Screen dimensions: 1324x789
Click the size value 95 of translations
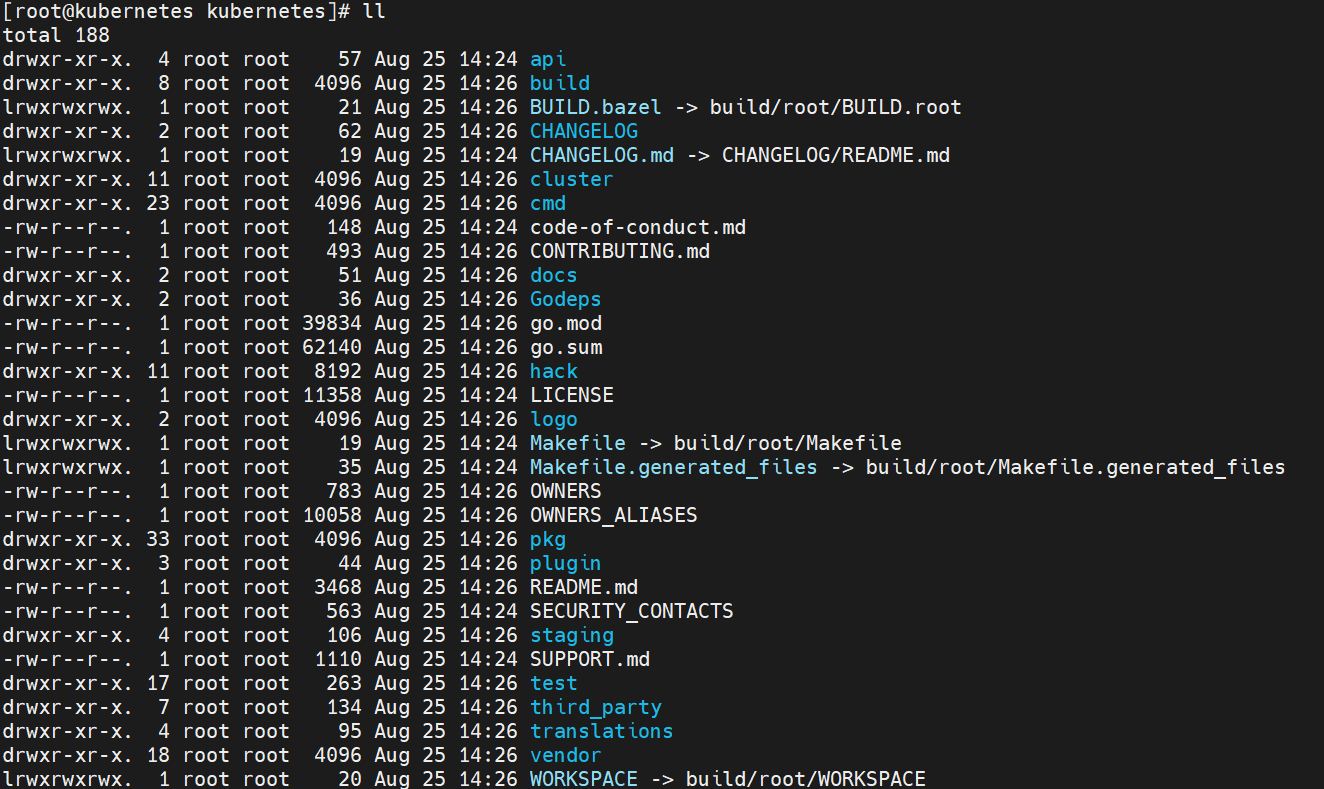point(350,731)
